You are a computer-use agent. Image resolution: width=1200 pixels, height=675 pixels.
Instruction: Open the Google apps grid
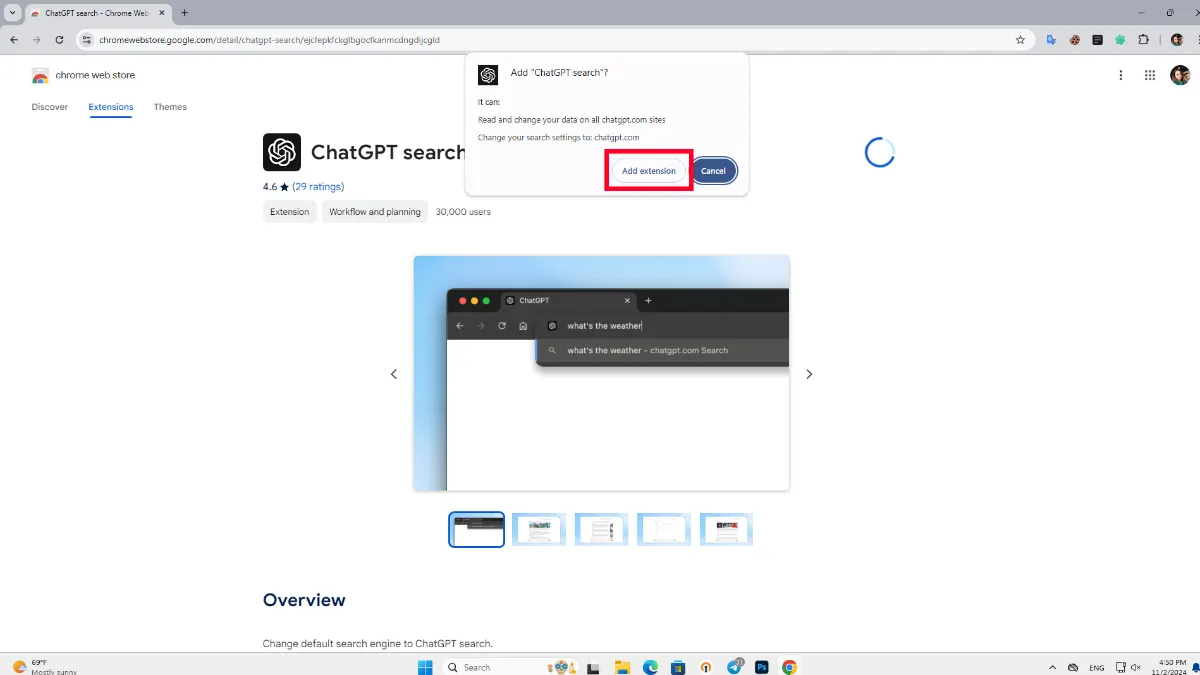pos(1150,75)
